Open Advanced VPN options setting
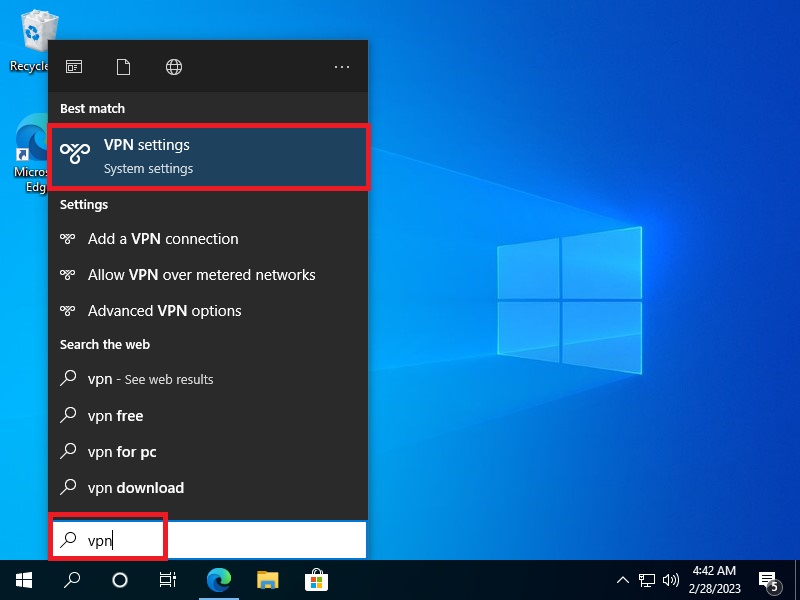The height and width of the screenshot is (600, 800). [164, 311]
